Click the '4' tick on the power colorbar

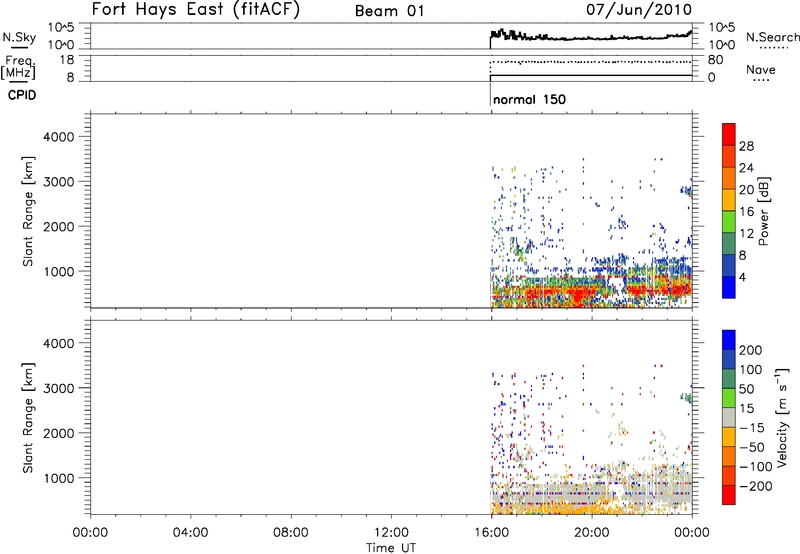tap(742, 277)
